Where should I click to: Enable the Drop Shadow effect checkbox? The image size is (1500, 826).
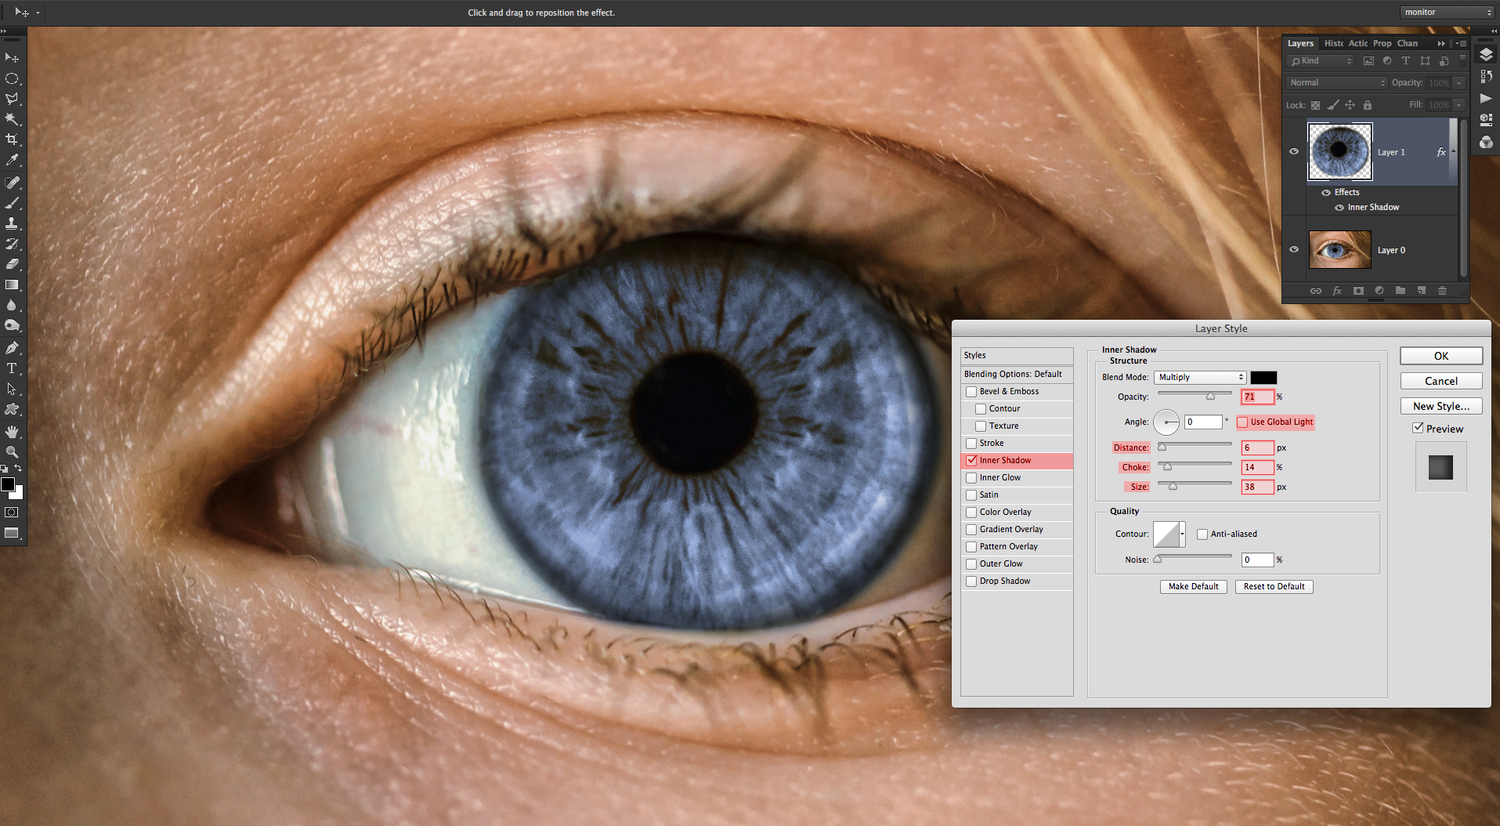click(971, 581)
